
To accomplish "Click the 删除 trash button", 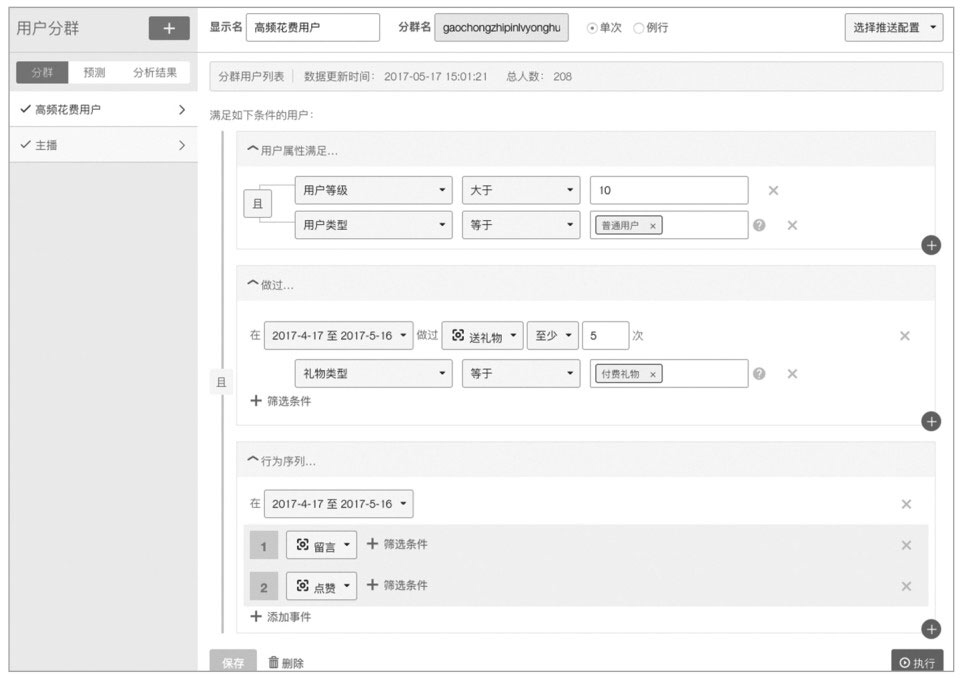I will click(286, 663).
